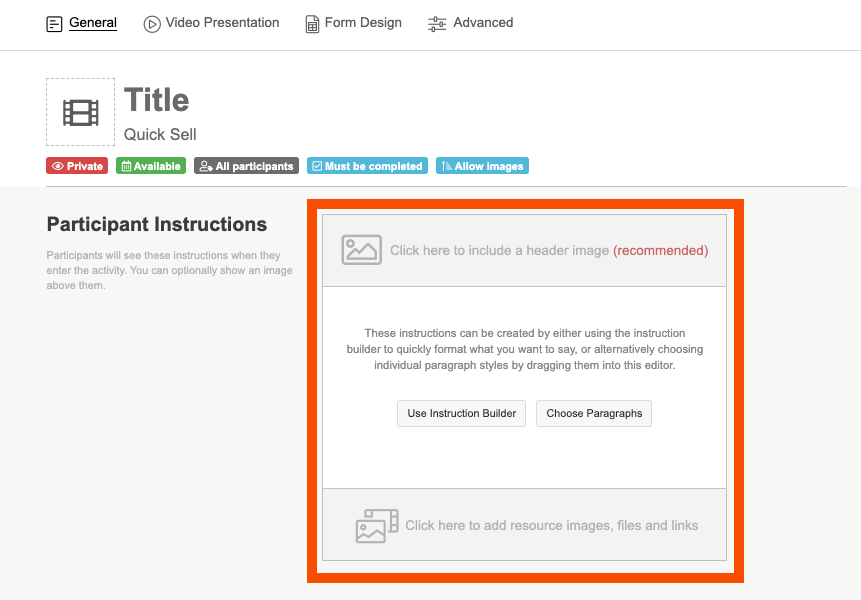Viewport: 861px width, 600px height.
Task: Click the Quick Sell subtitle text
Action: click(160, 134)
